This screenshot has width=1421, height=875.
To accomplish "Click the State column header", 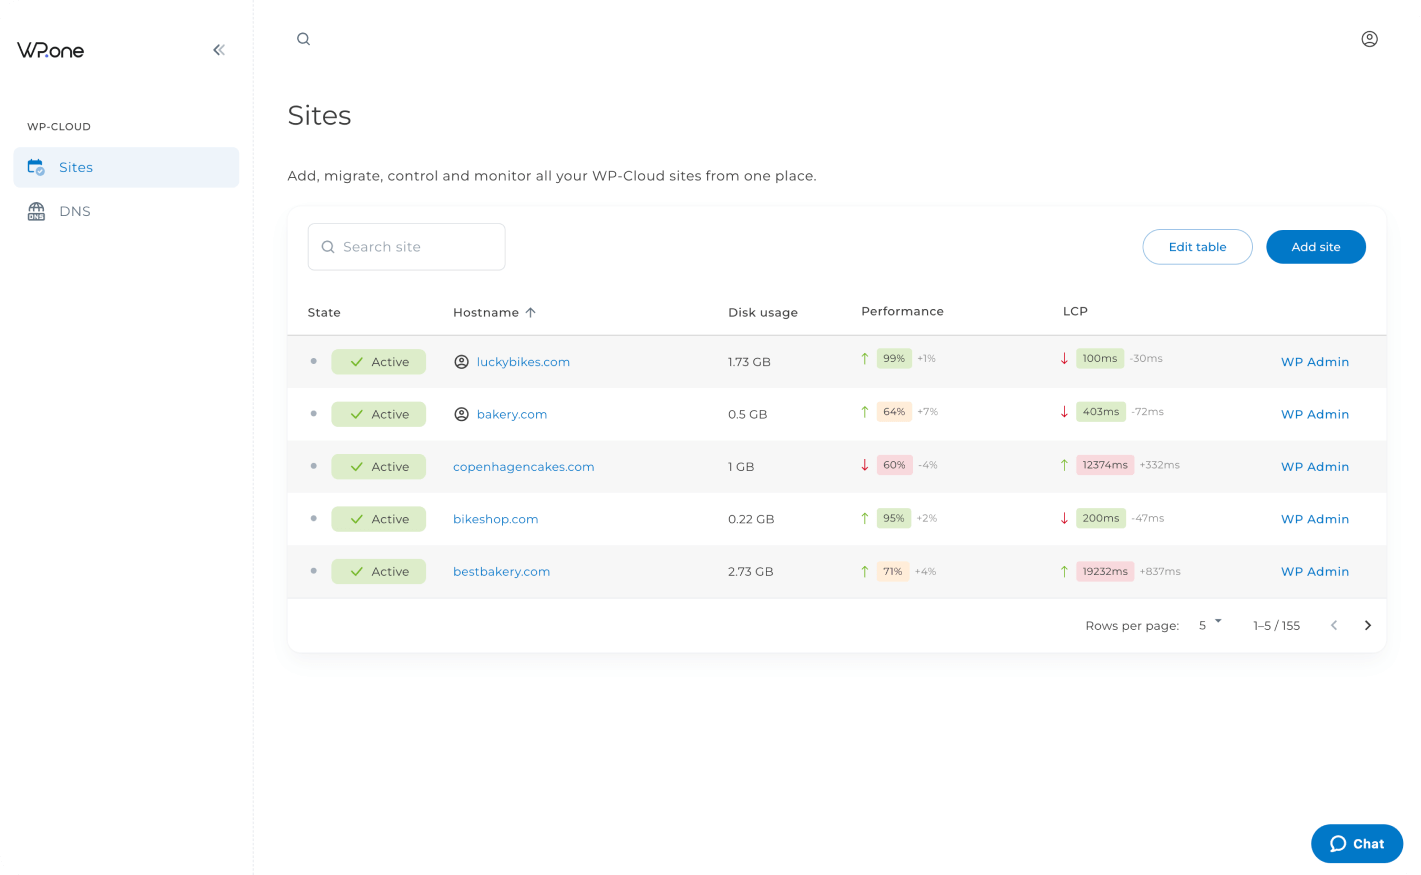I will 324,312.
